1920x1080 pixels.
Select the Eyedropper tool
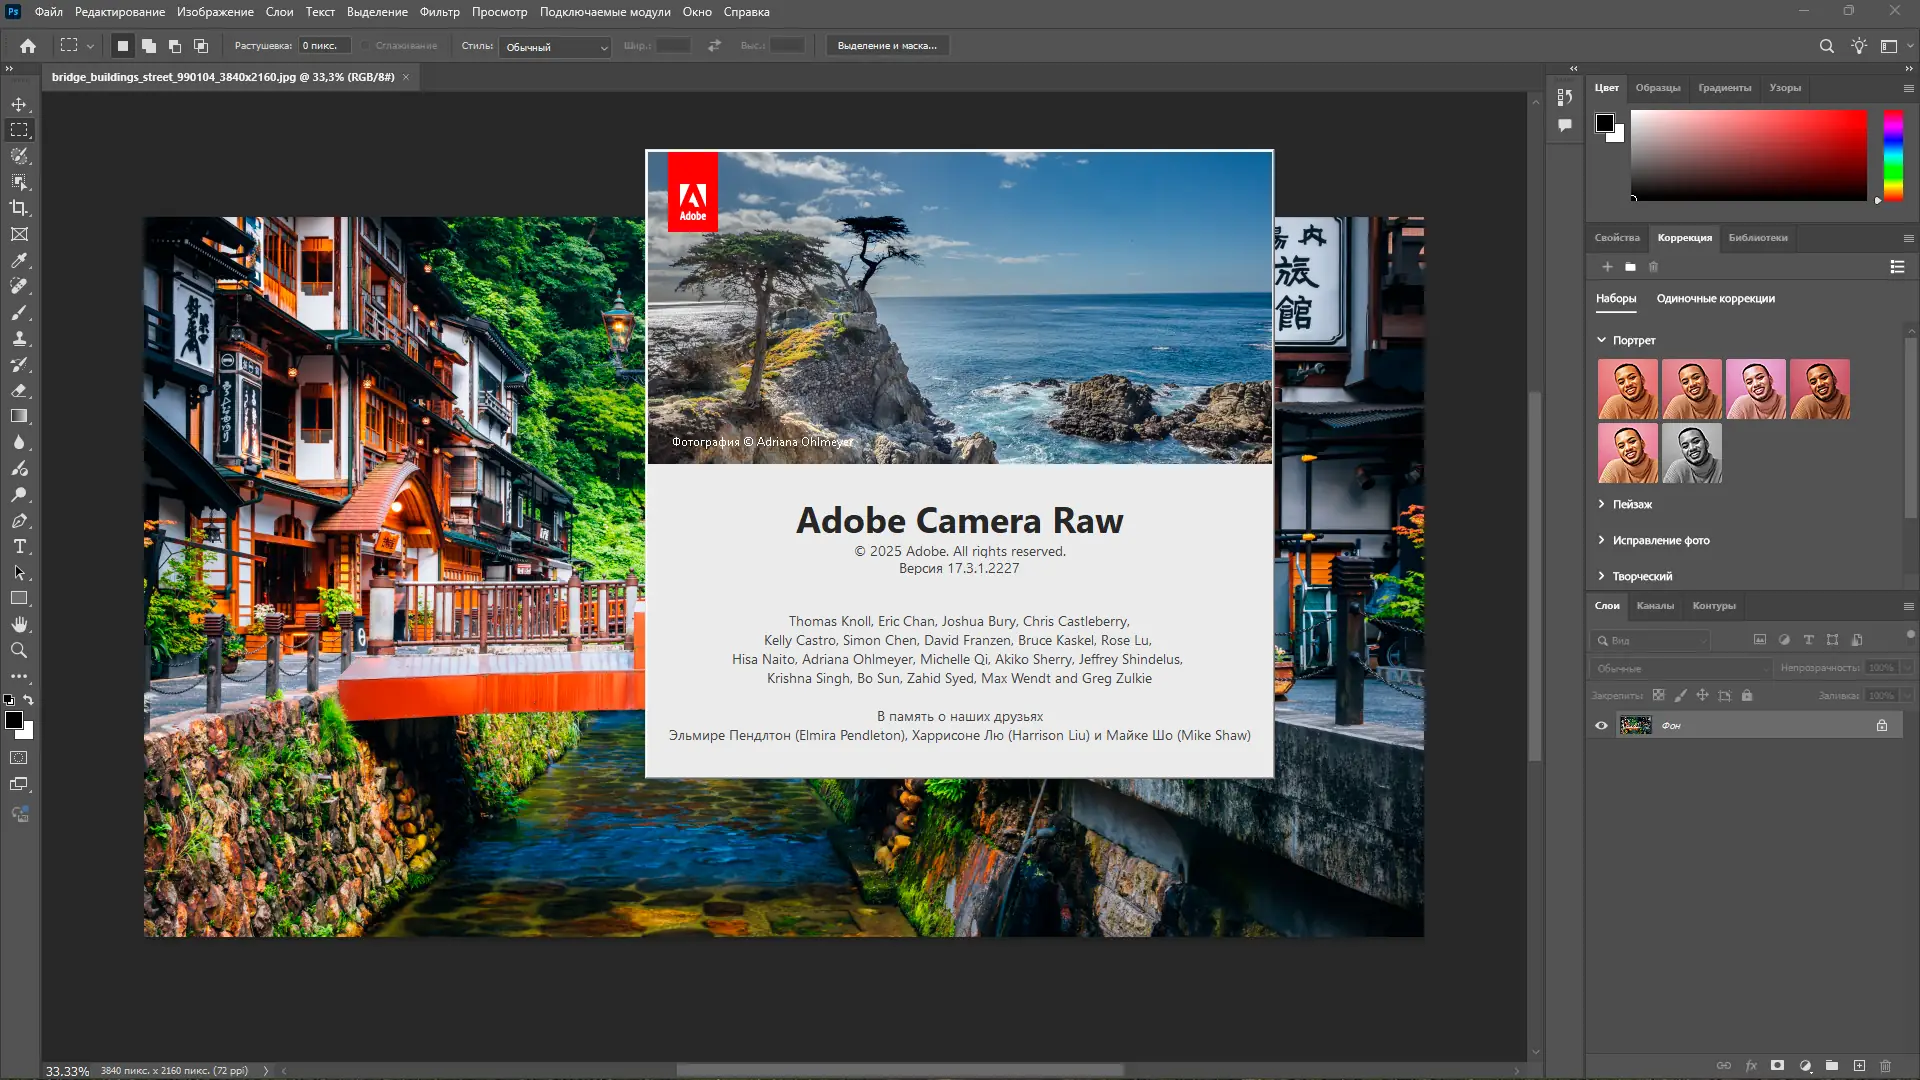[19, 260]
